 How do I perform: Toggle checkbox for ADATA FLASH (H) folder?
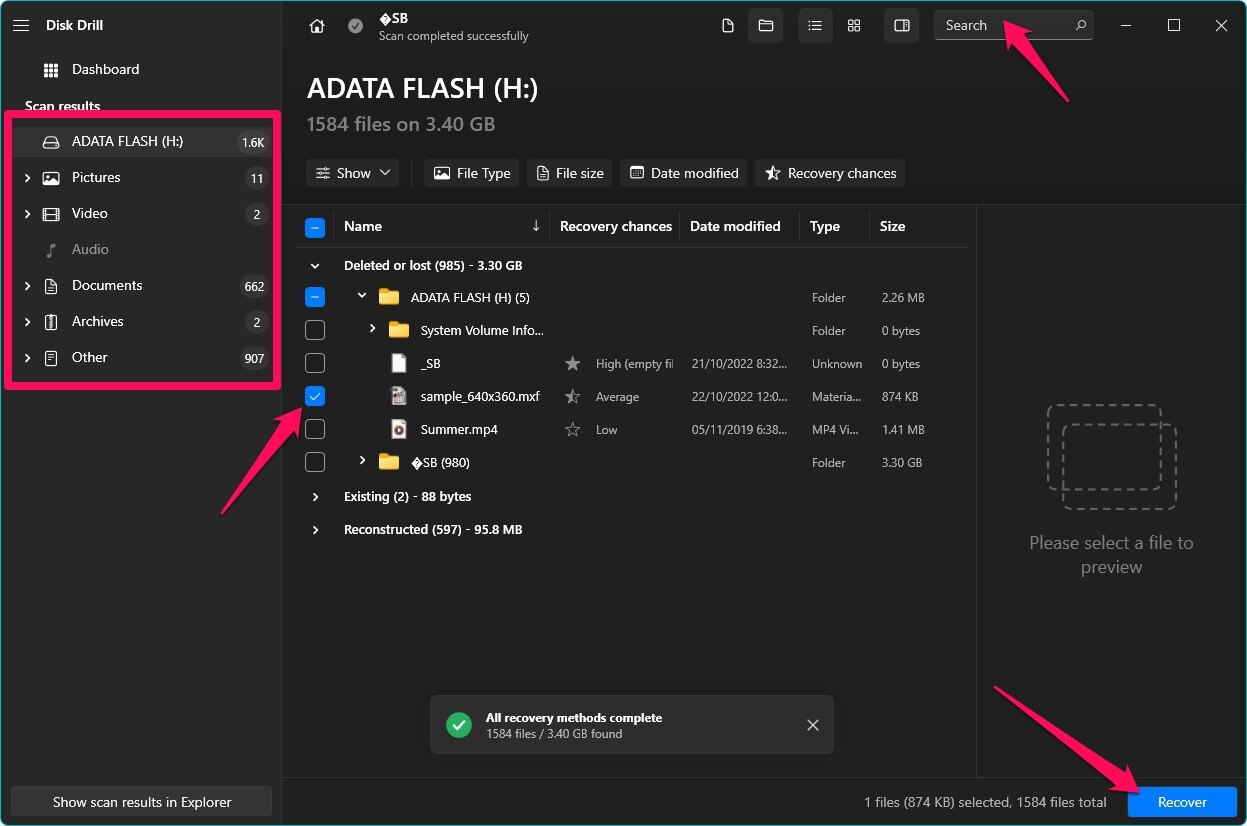click(315, 297)
